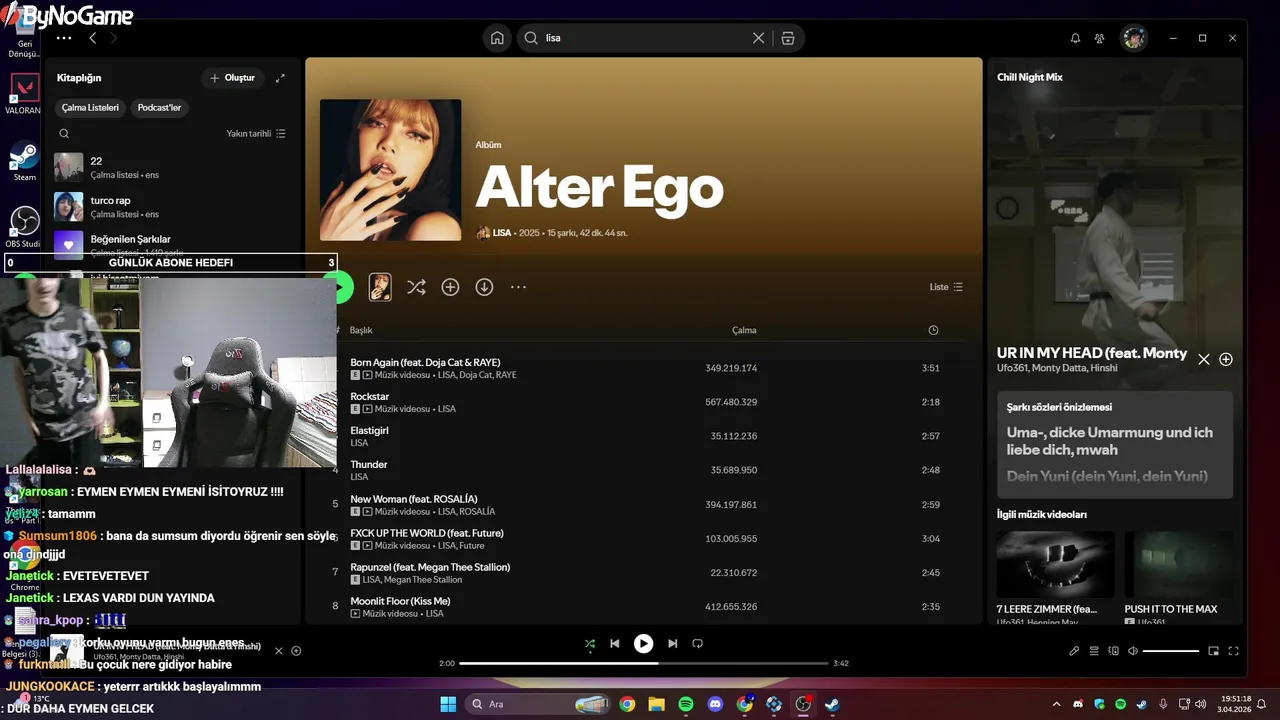Seek using the song progress bar
1280x720 pixels.
coord(644,663)
